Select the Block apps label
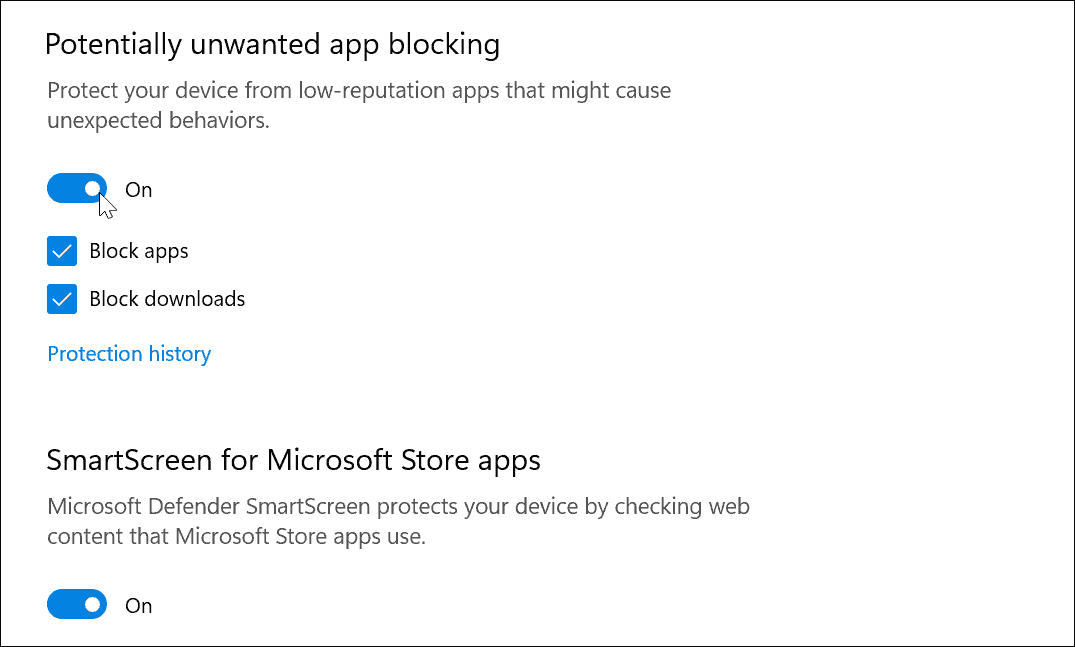Viewport: 1075px width, 647px height. tap(137, 251)
